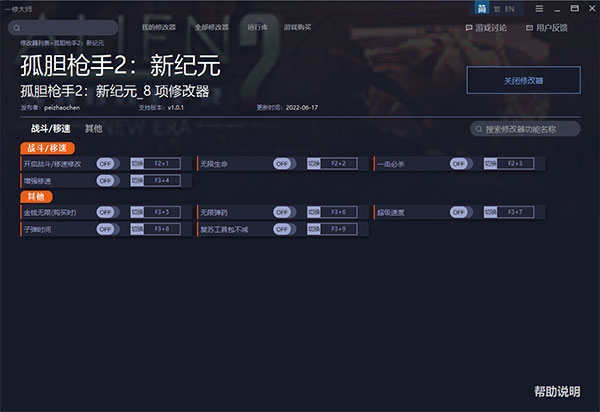Turn on 无限弹药 unlimited ammo switch
This screenshot has width=600, height=412.
[x=283, y=212]
